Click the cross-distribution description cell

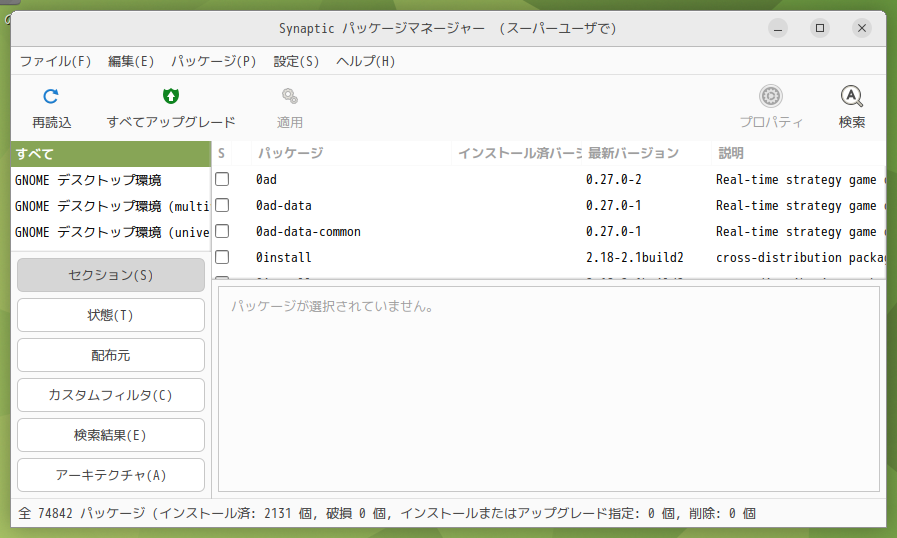[x=800, y=258]
